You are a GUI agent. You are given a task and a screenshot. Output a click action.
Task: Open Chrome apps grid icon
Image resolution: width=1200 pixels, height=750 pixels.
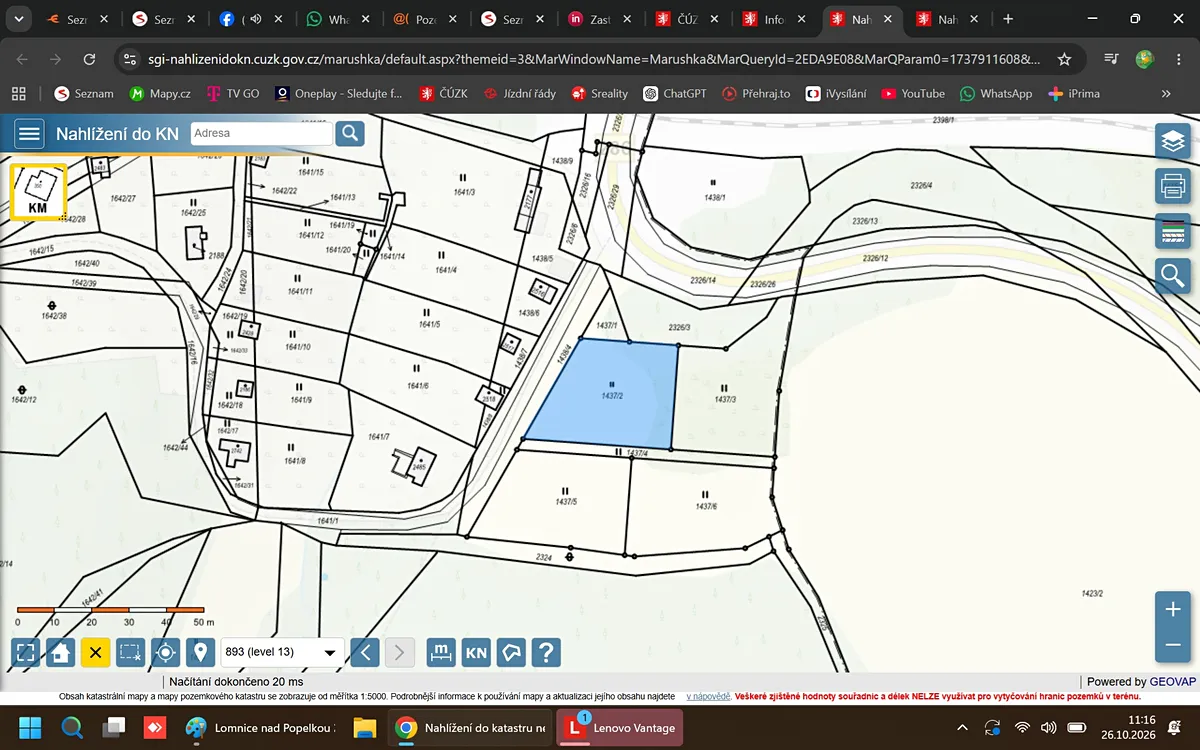click(x=18, y=93)
